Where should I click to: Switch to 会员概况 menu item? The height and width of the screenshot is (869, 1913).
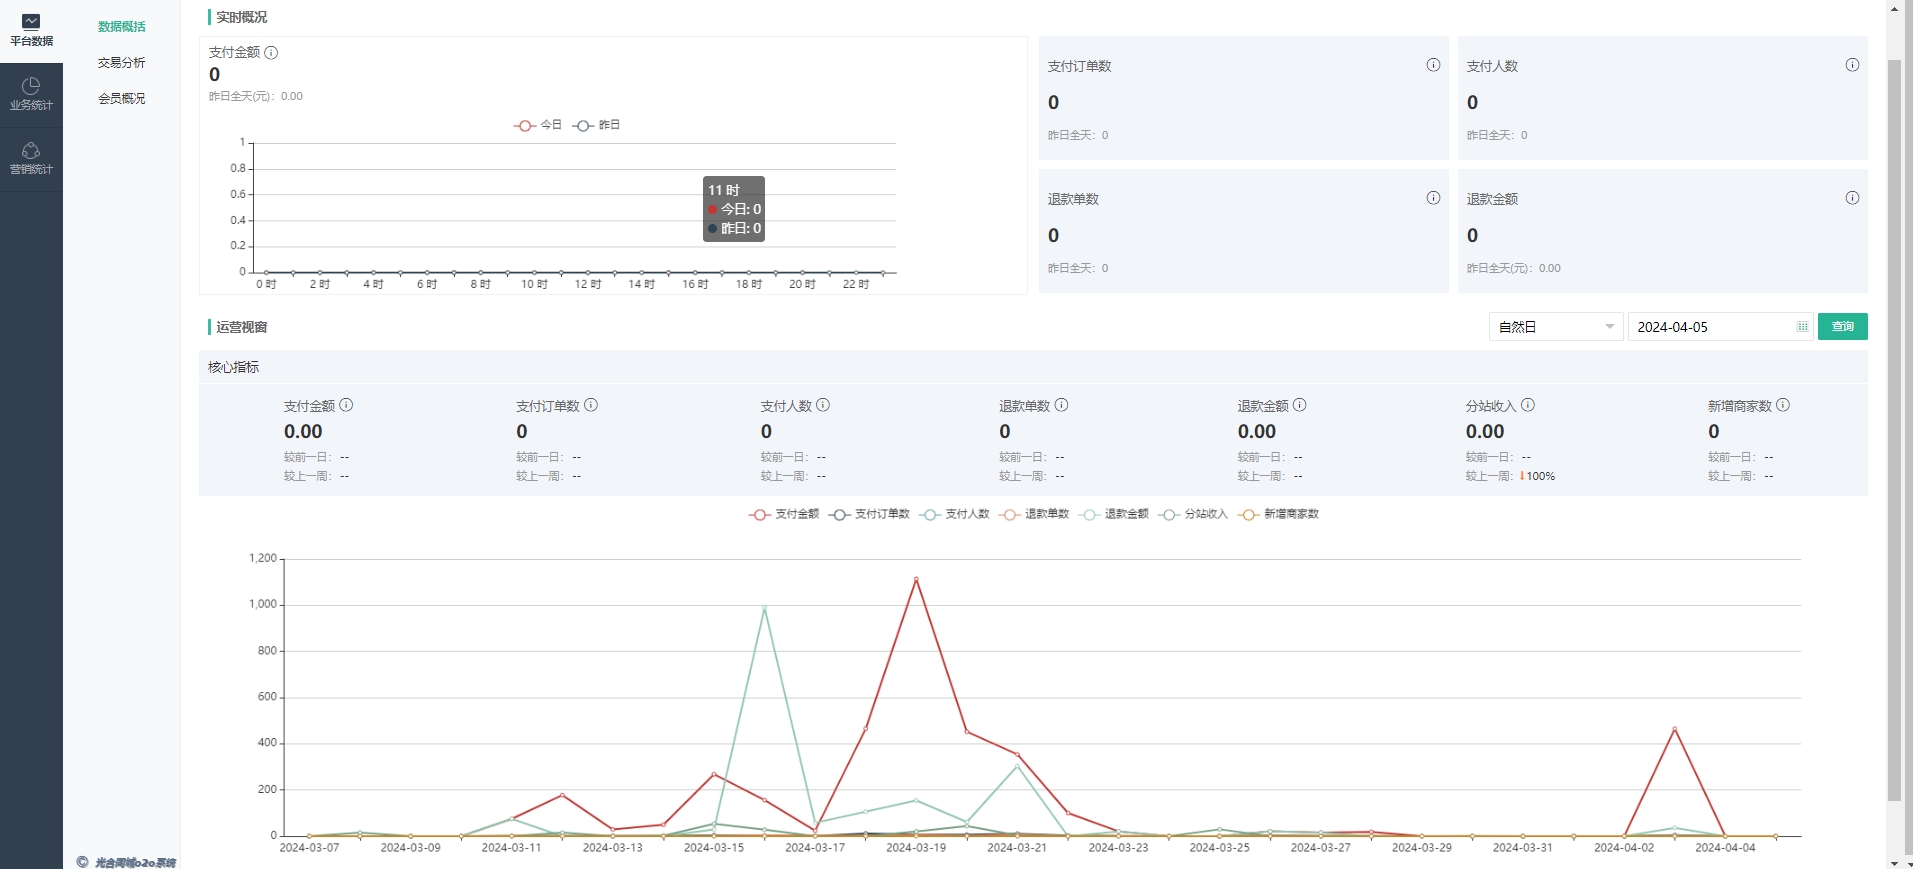122,98
